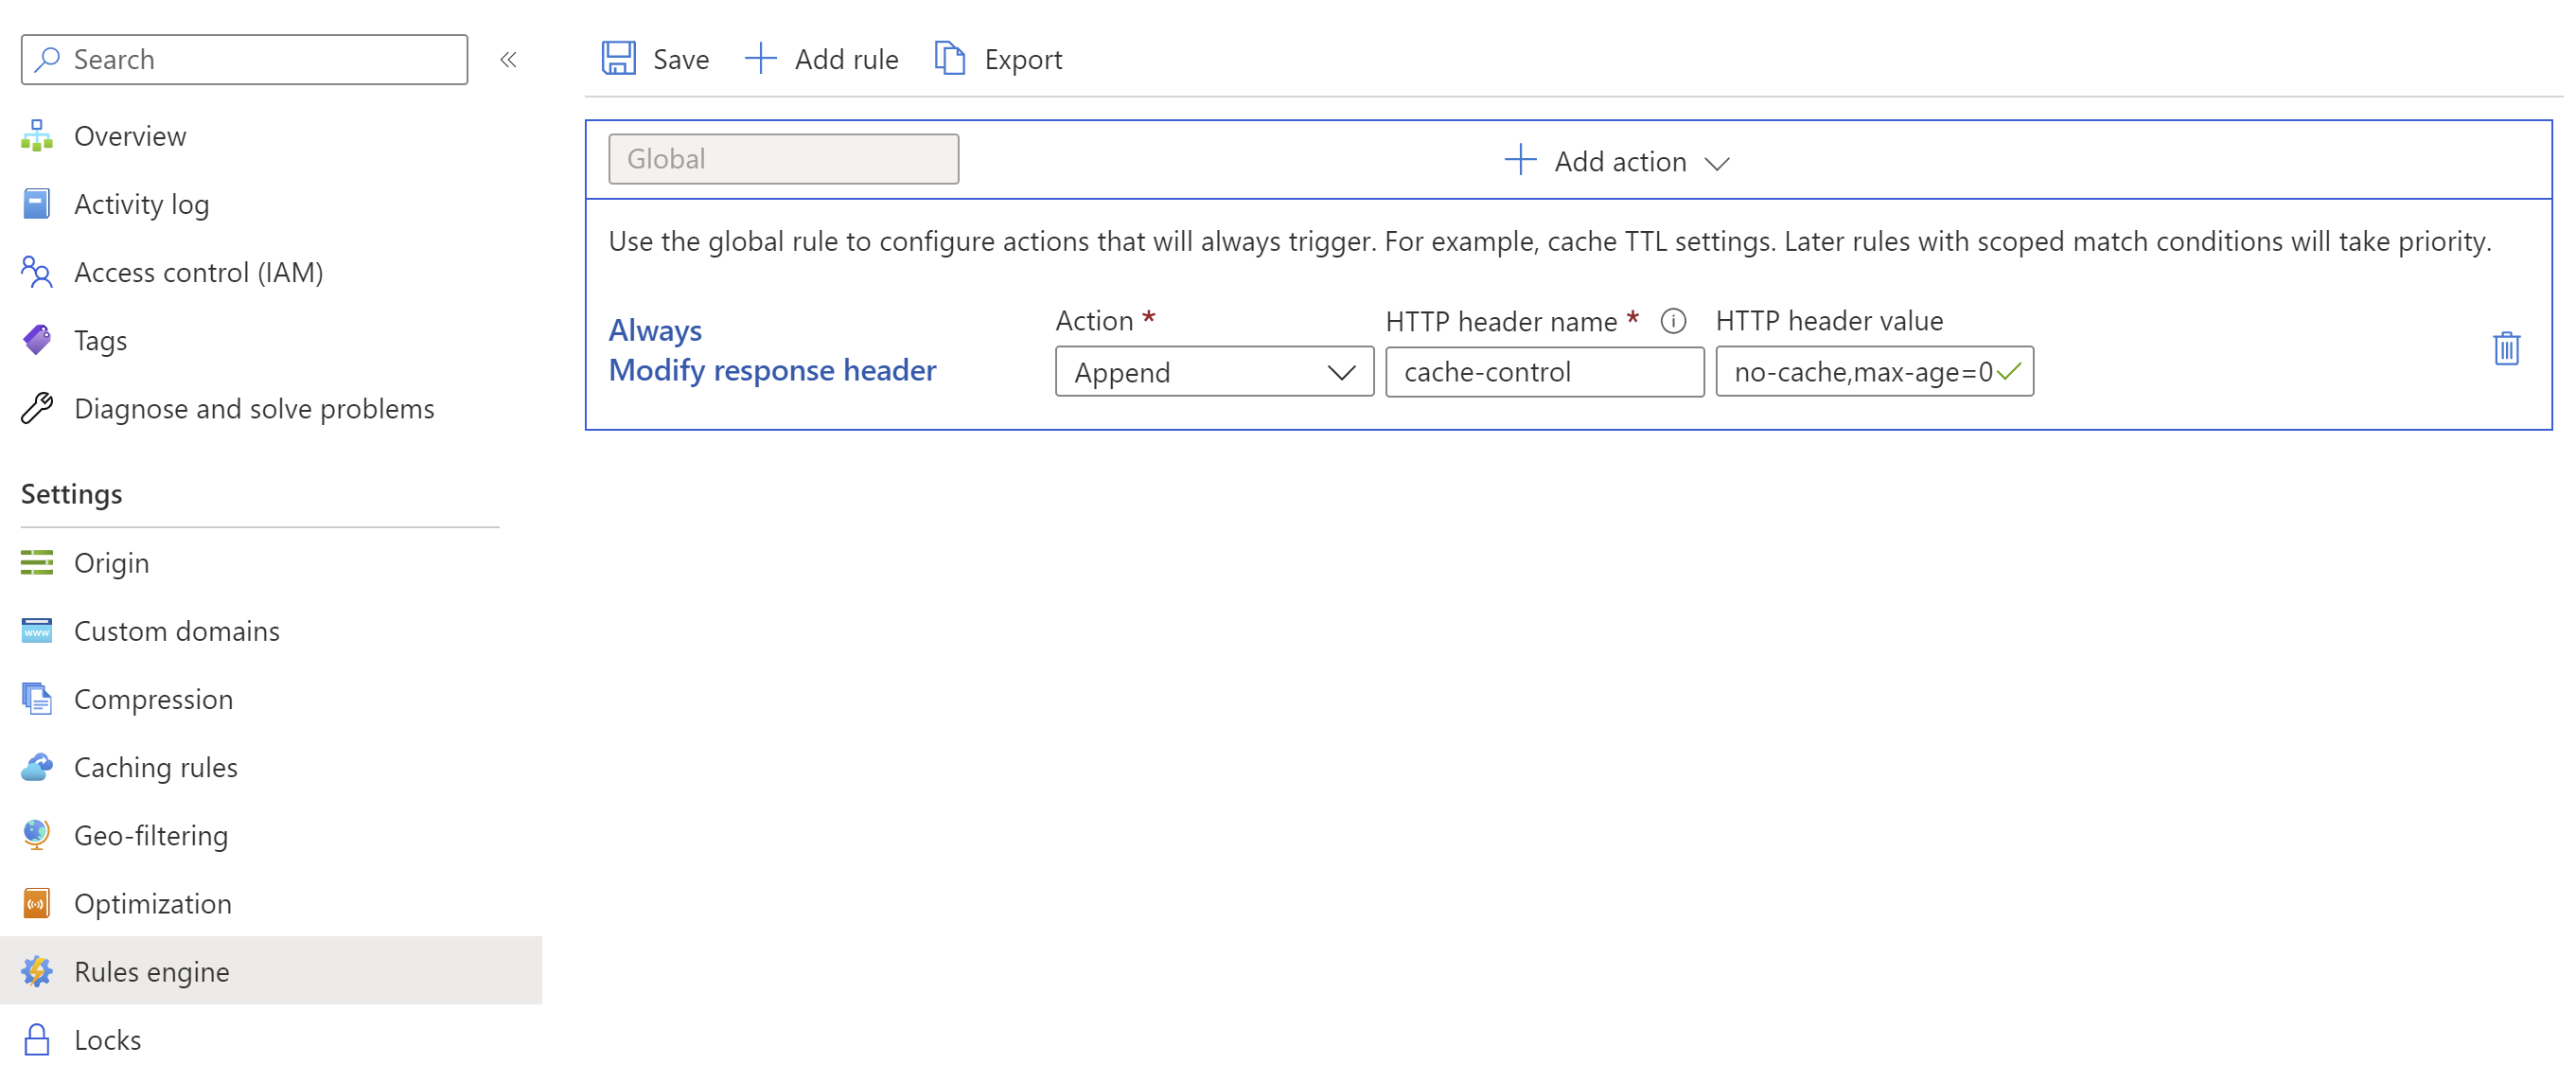Screen dimensions: 2576x1082
Task: Open Geo-filtering settings
Action: [151, 835]
